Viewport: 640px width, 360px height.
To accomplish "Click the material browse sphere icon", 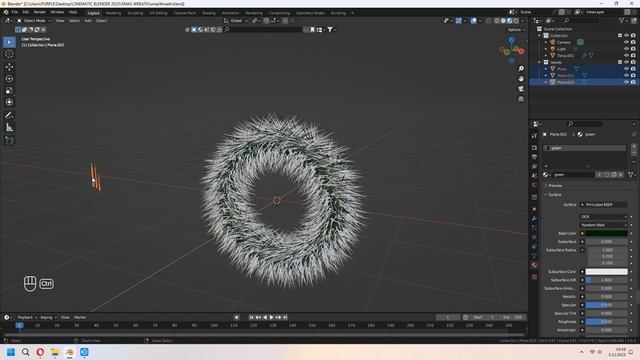I will click(x=546, y=175).
